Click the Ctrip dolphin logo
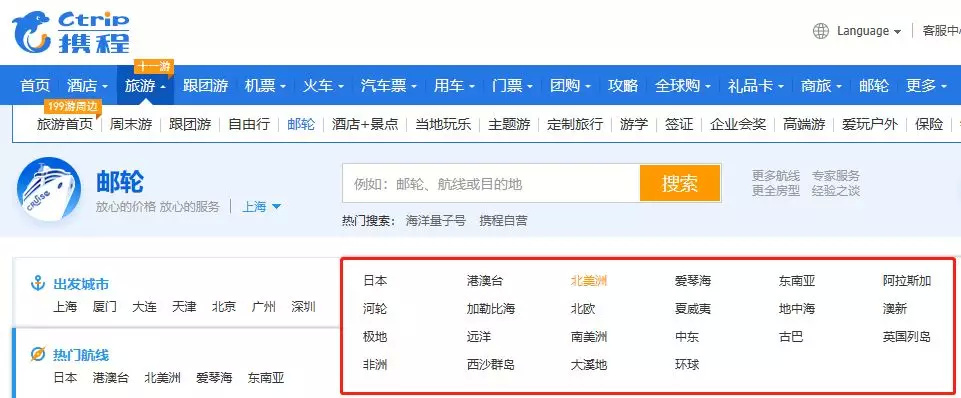Viewport: 961px width, 398px height. pos(71,33)
